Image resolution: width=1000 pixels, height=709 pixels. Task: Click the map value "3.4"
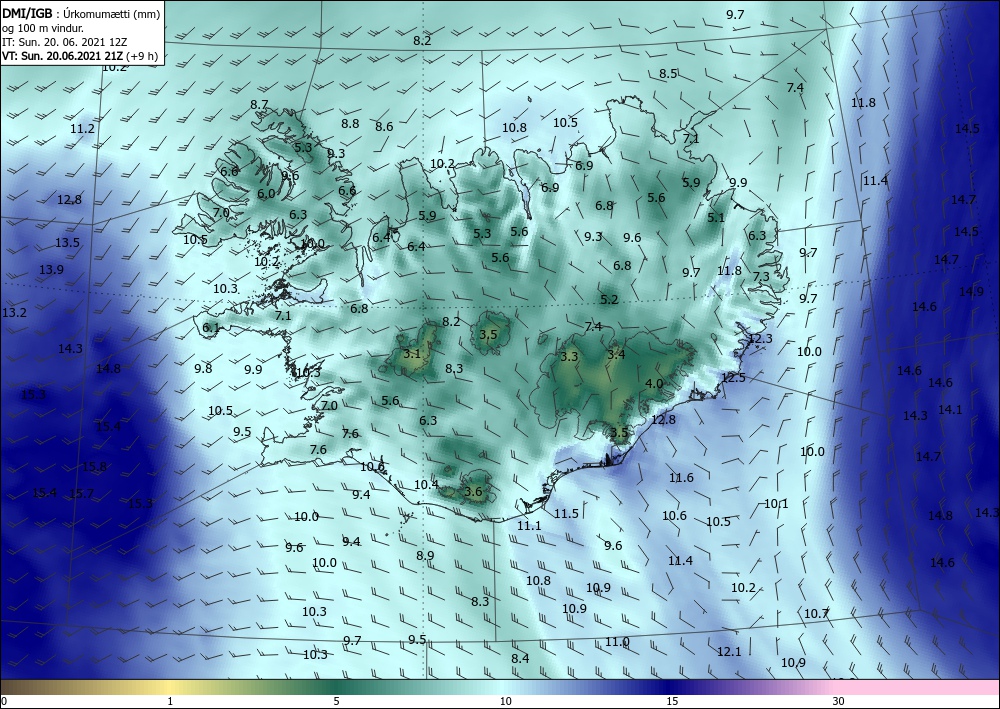[x=616, y=354]
